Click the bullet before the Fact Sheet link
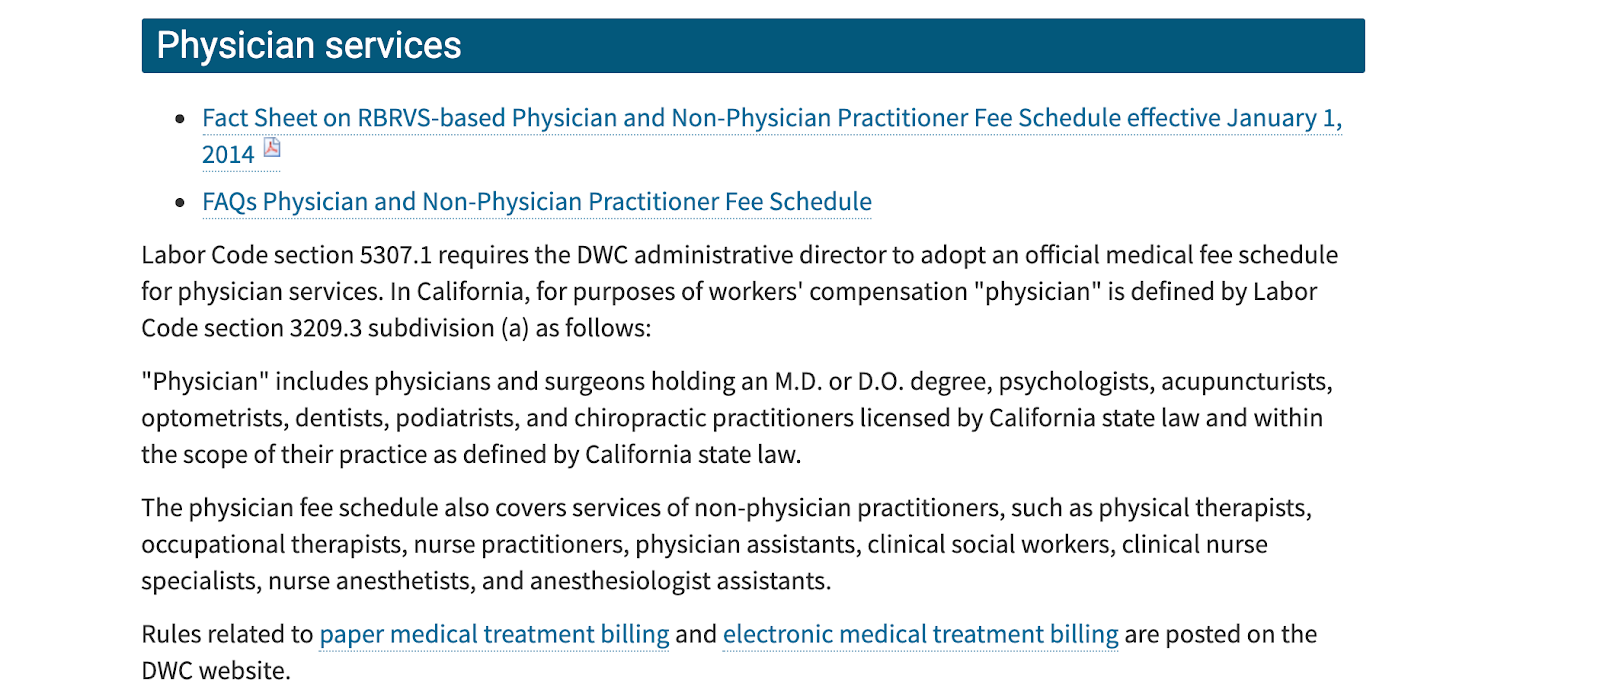Screen dimensions: 1600x693 coord(180,119)
